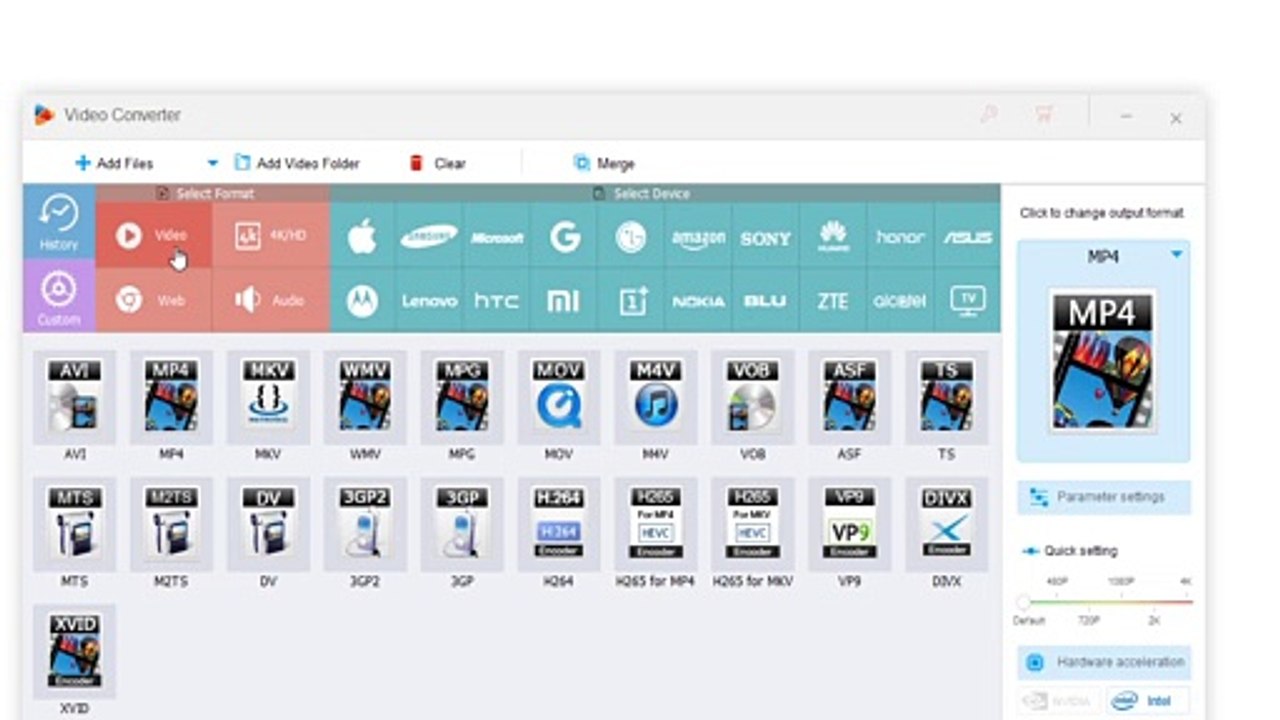1280x720 pixels.
Task: Choose the 3GP2 format icon
Action: tap(365, 523)
